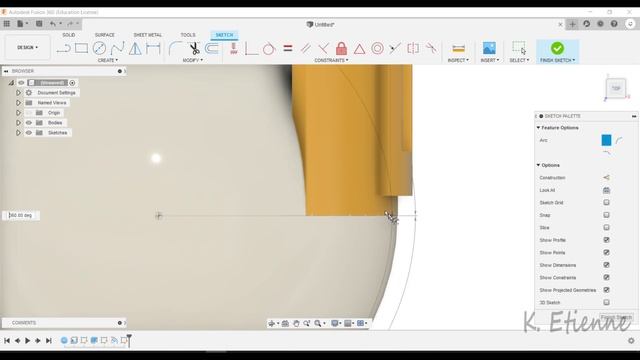Image resolution: width=640 pixels, height=360 pixels.
Task: Switch to the Surface tab
Action: (x=104, y=35)
